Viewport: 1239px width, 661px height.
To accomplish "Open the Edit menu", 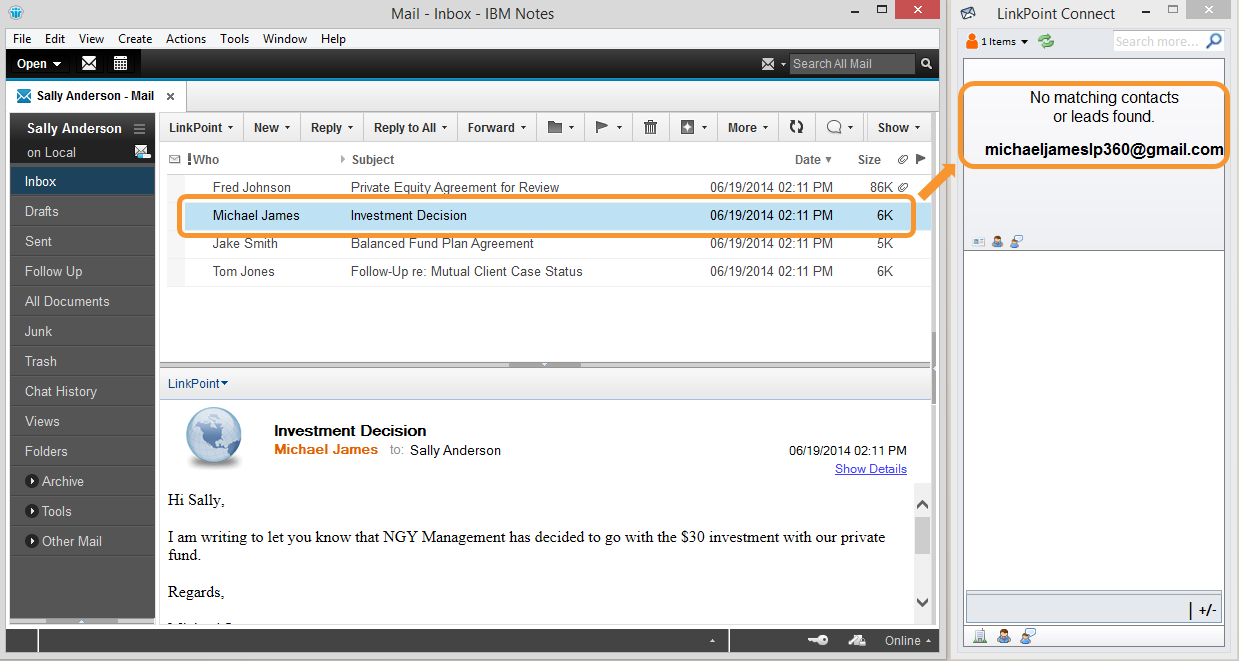I will tap(55, 39).
